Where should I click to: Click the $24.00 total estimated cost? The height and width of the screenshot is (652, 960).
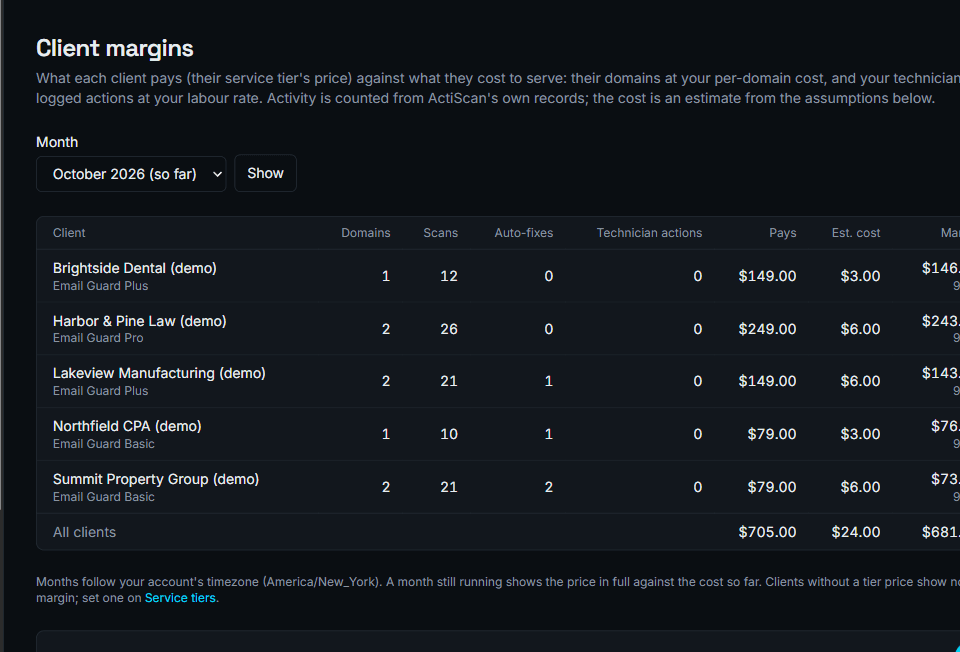855,532
